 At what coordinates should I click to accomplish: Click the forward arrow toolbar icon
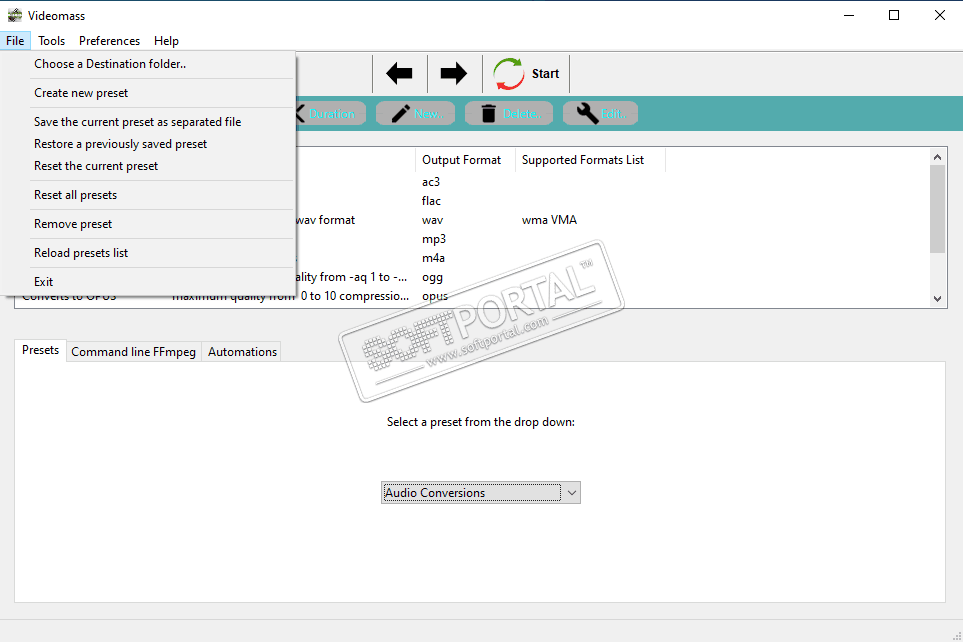click(x=453, y=74)
